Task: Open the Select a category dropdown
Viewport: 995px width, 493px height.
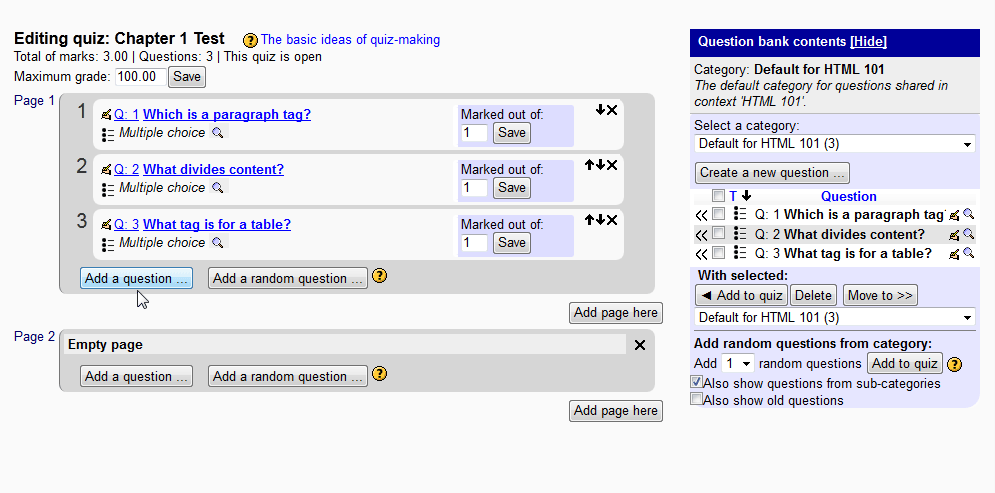Action: 834,144
